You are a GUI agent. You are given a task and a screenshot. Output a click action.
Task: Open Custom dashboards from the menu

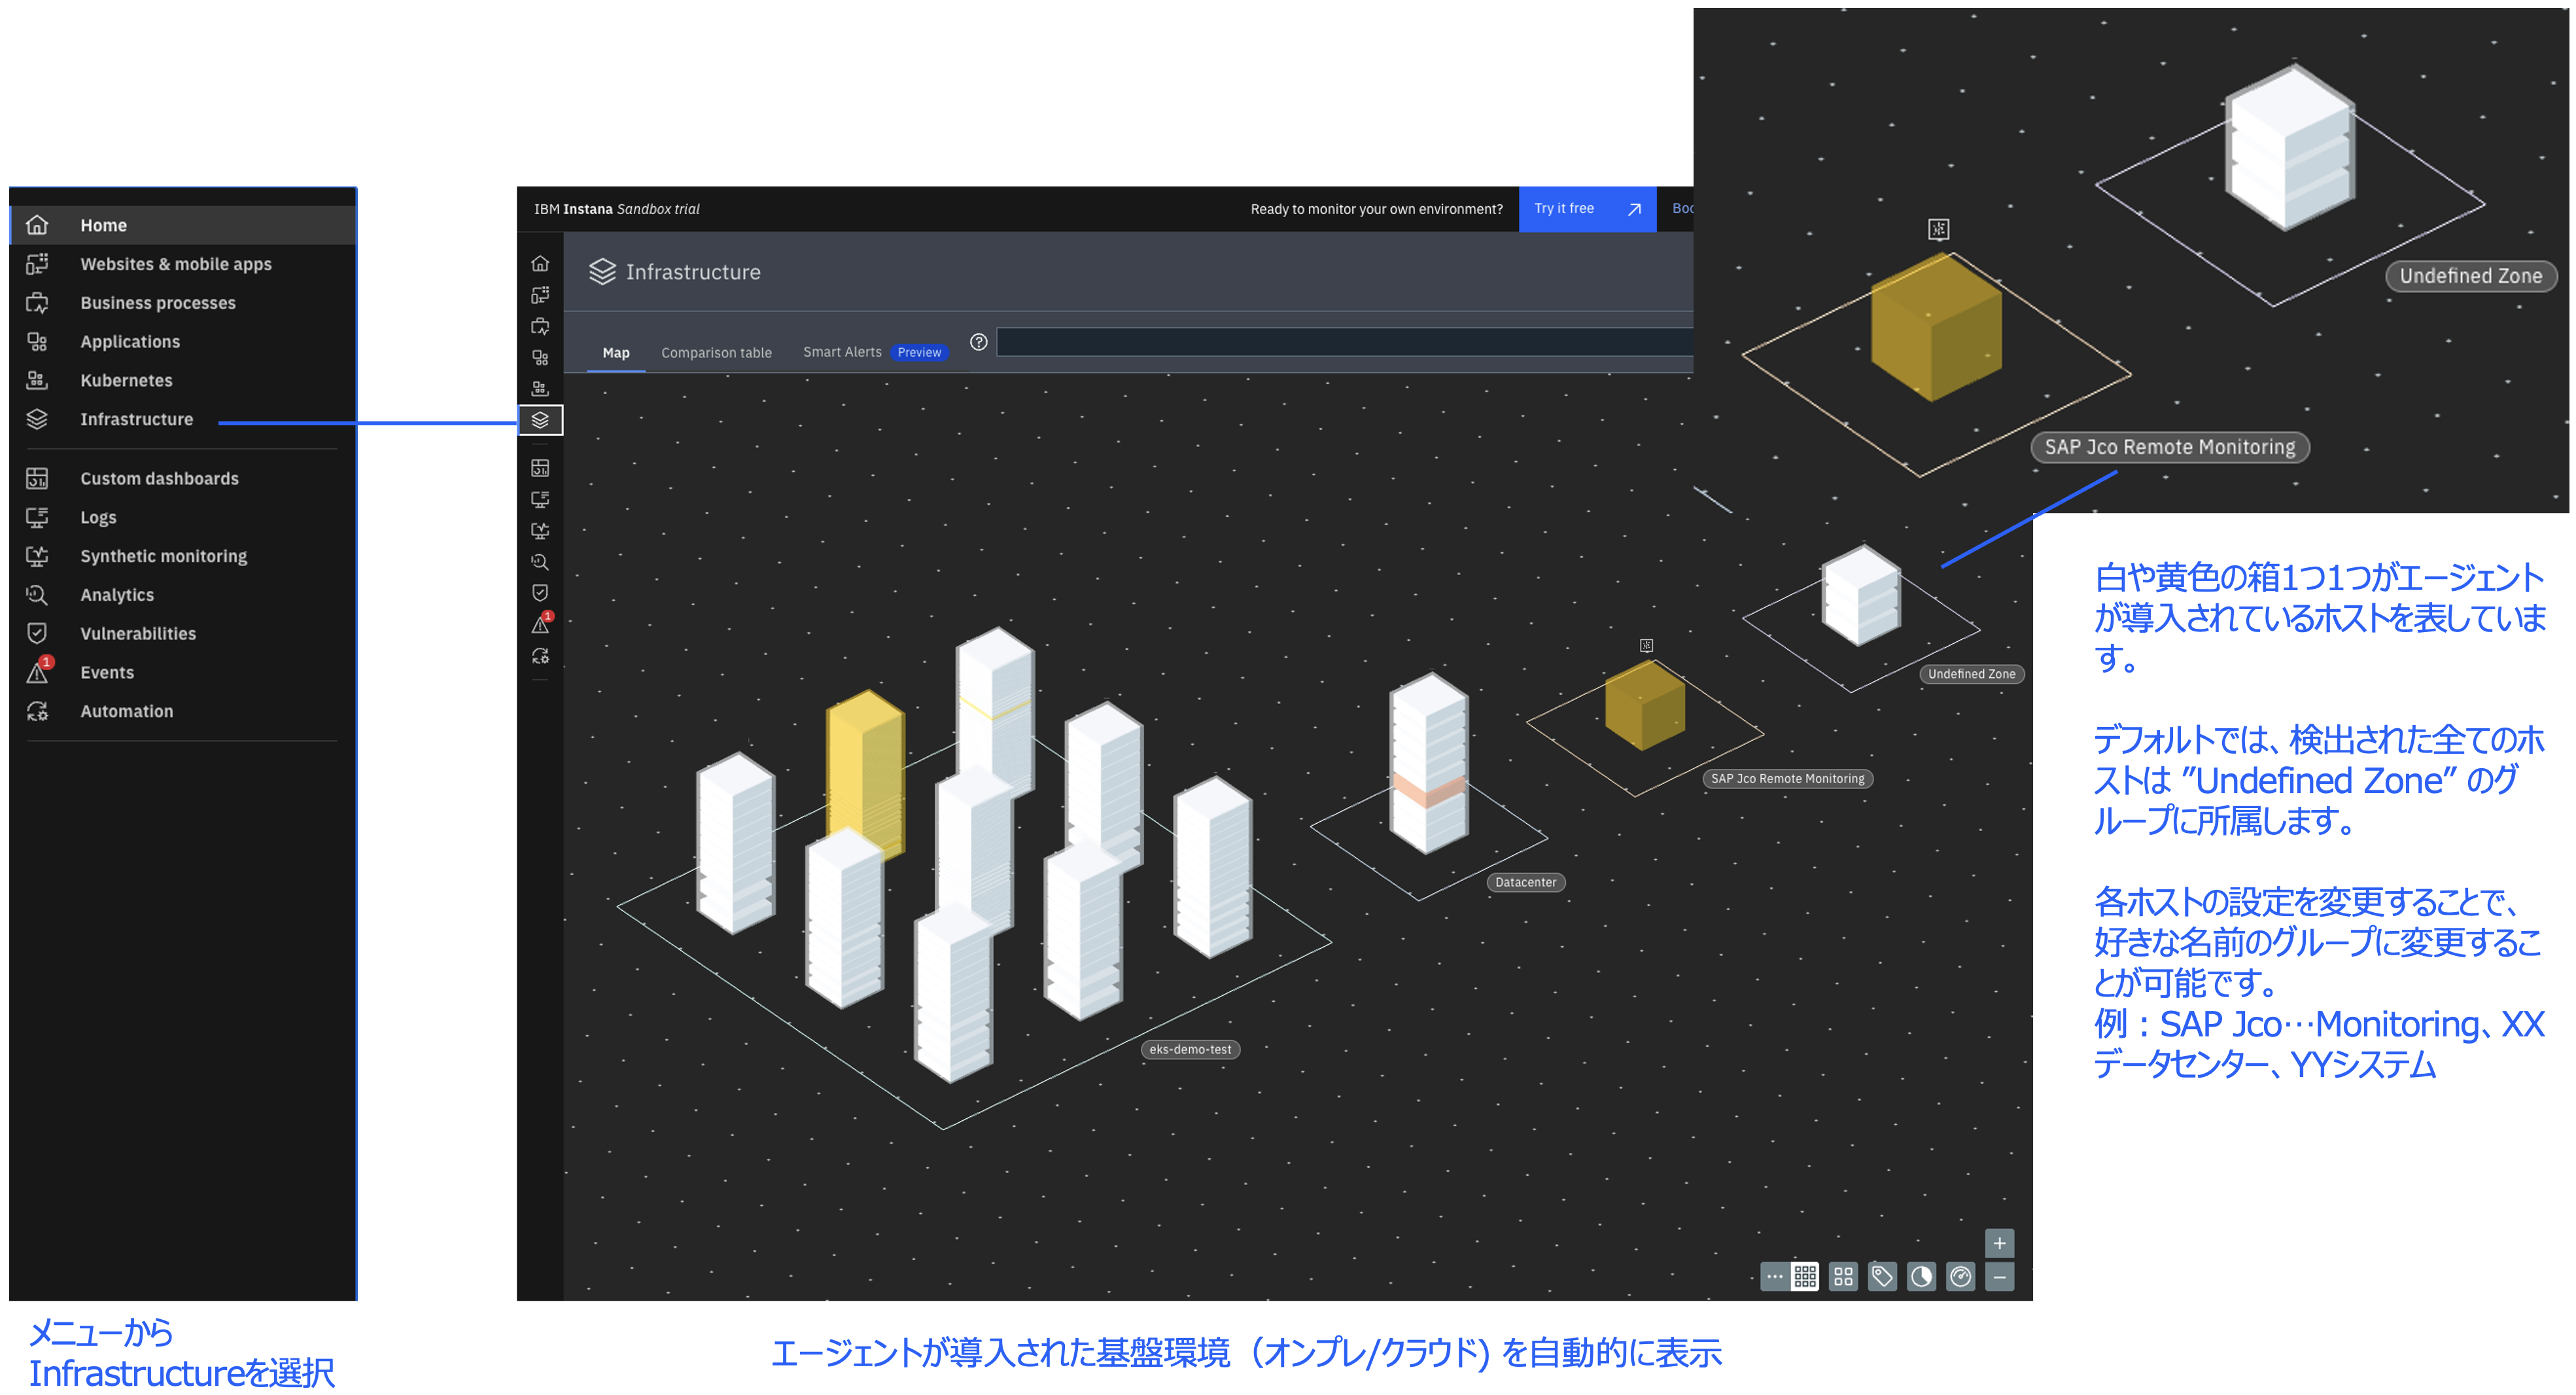(x=159, y=478)
